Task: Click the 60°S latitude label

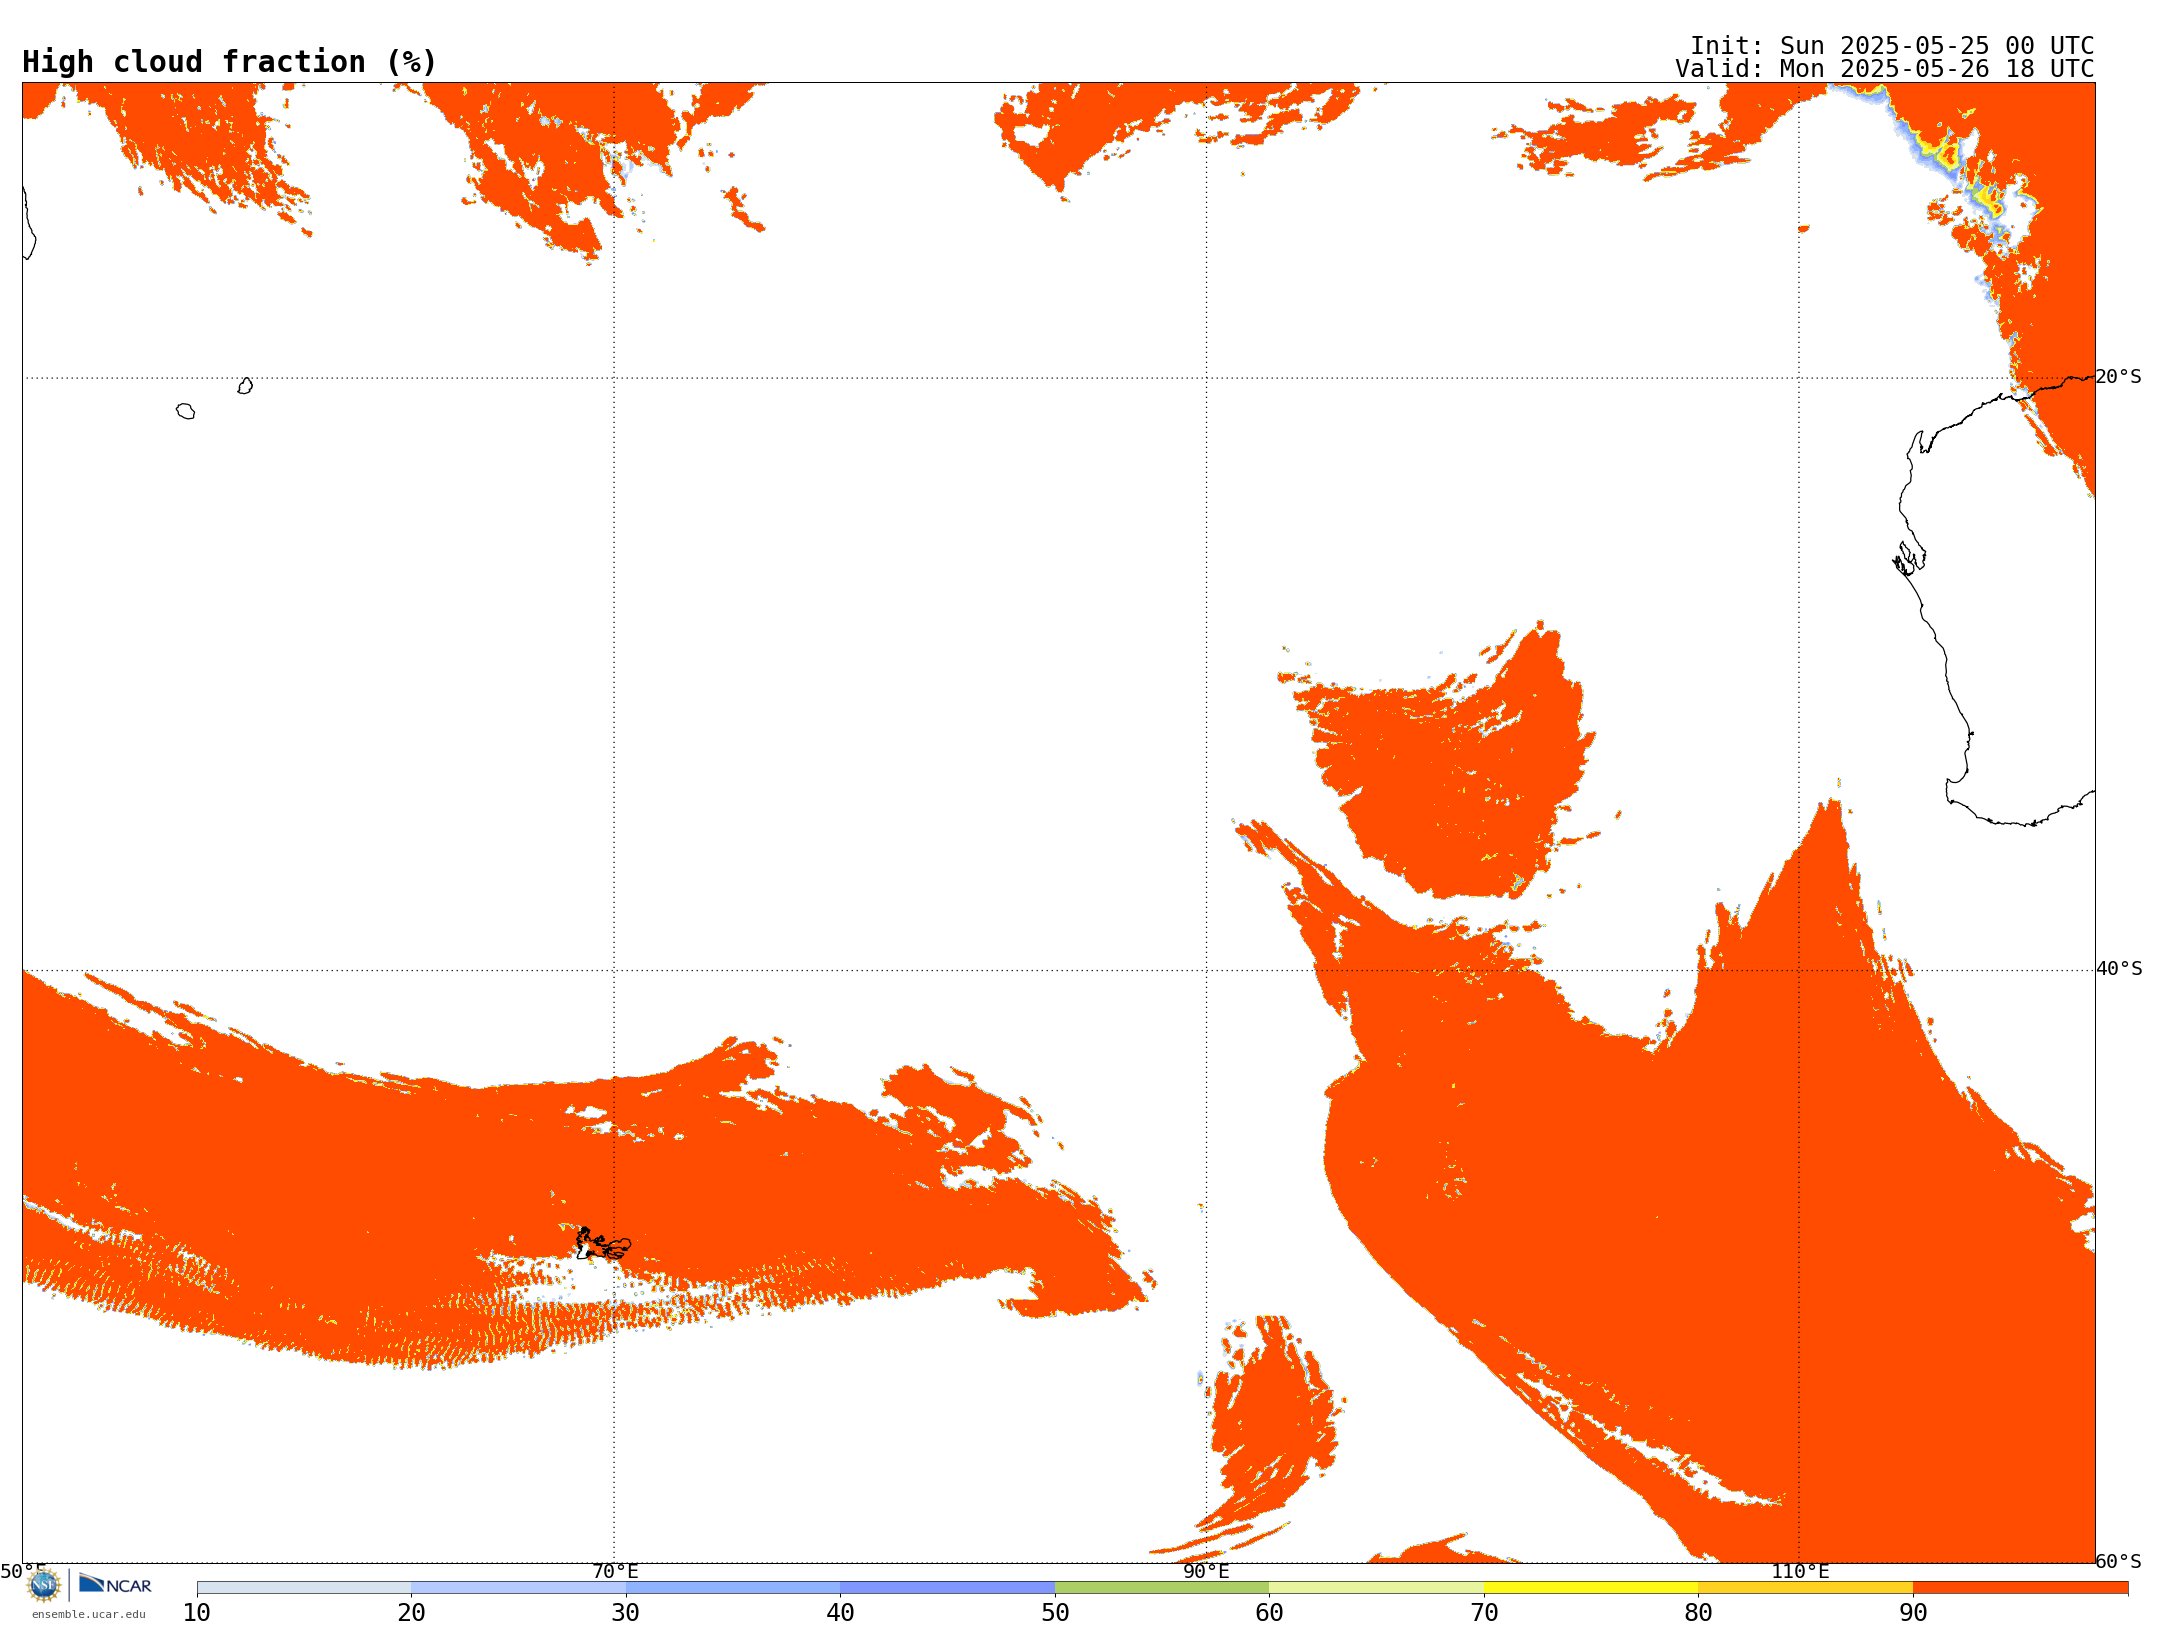Action: [x=2119, y=1561]
